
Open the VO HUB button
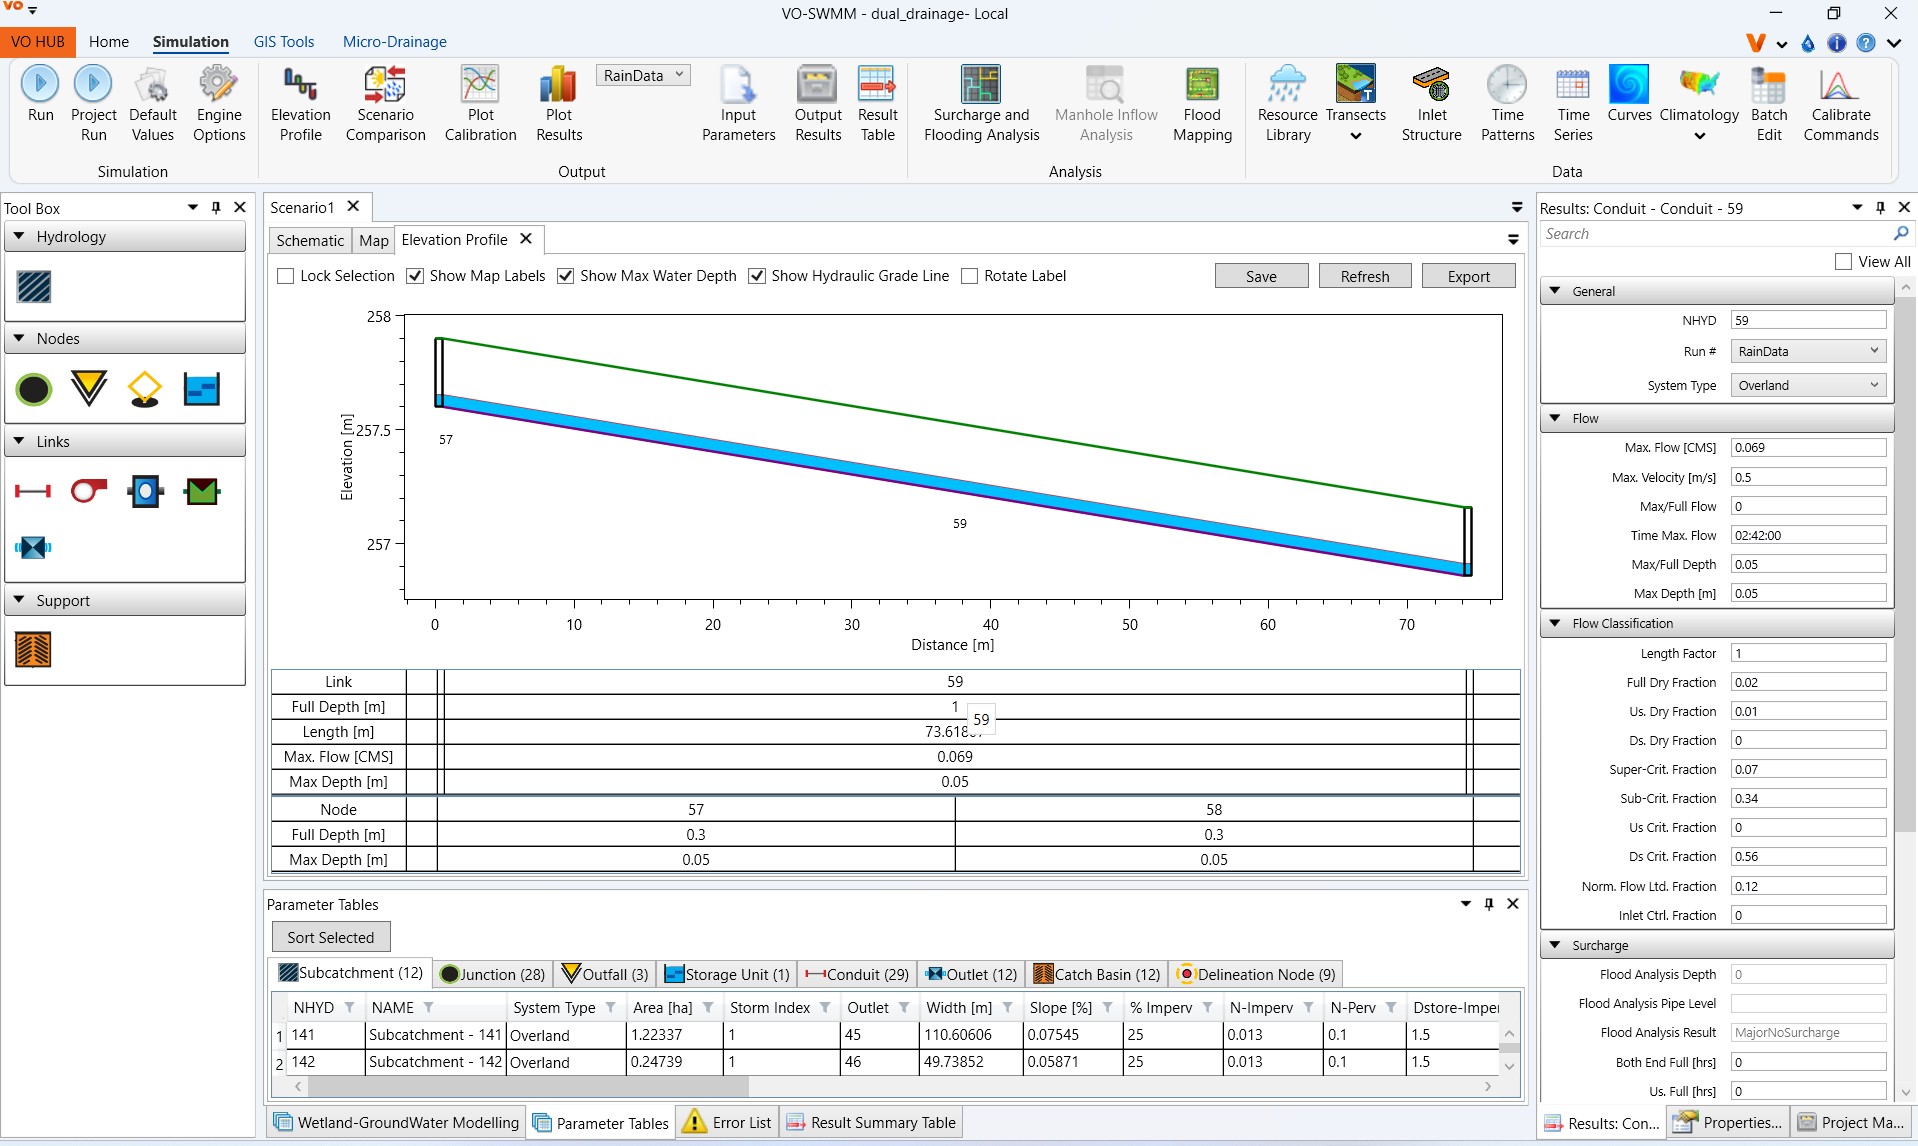pyautogui.click(x=38, y=42)
